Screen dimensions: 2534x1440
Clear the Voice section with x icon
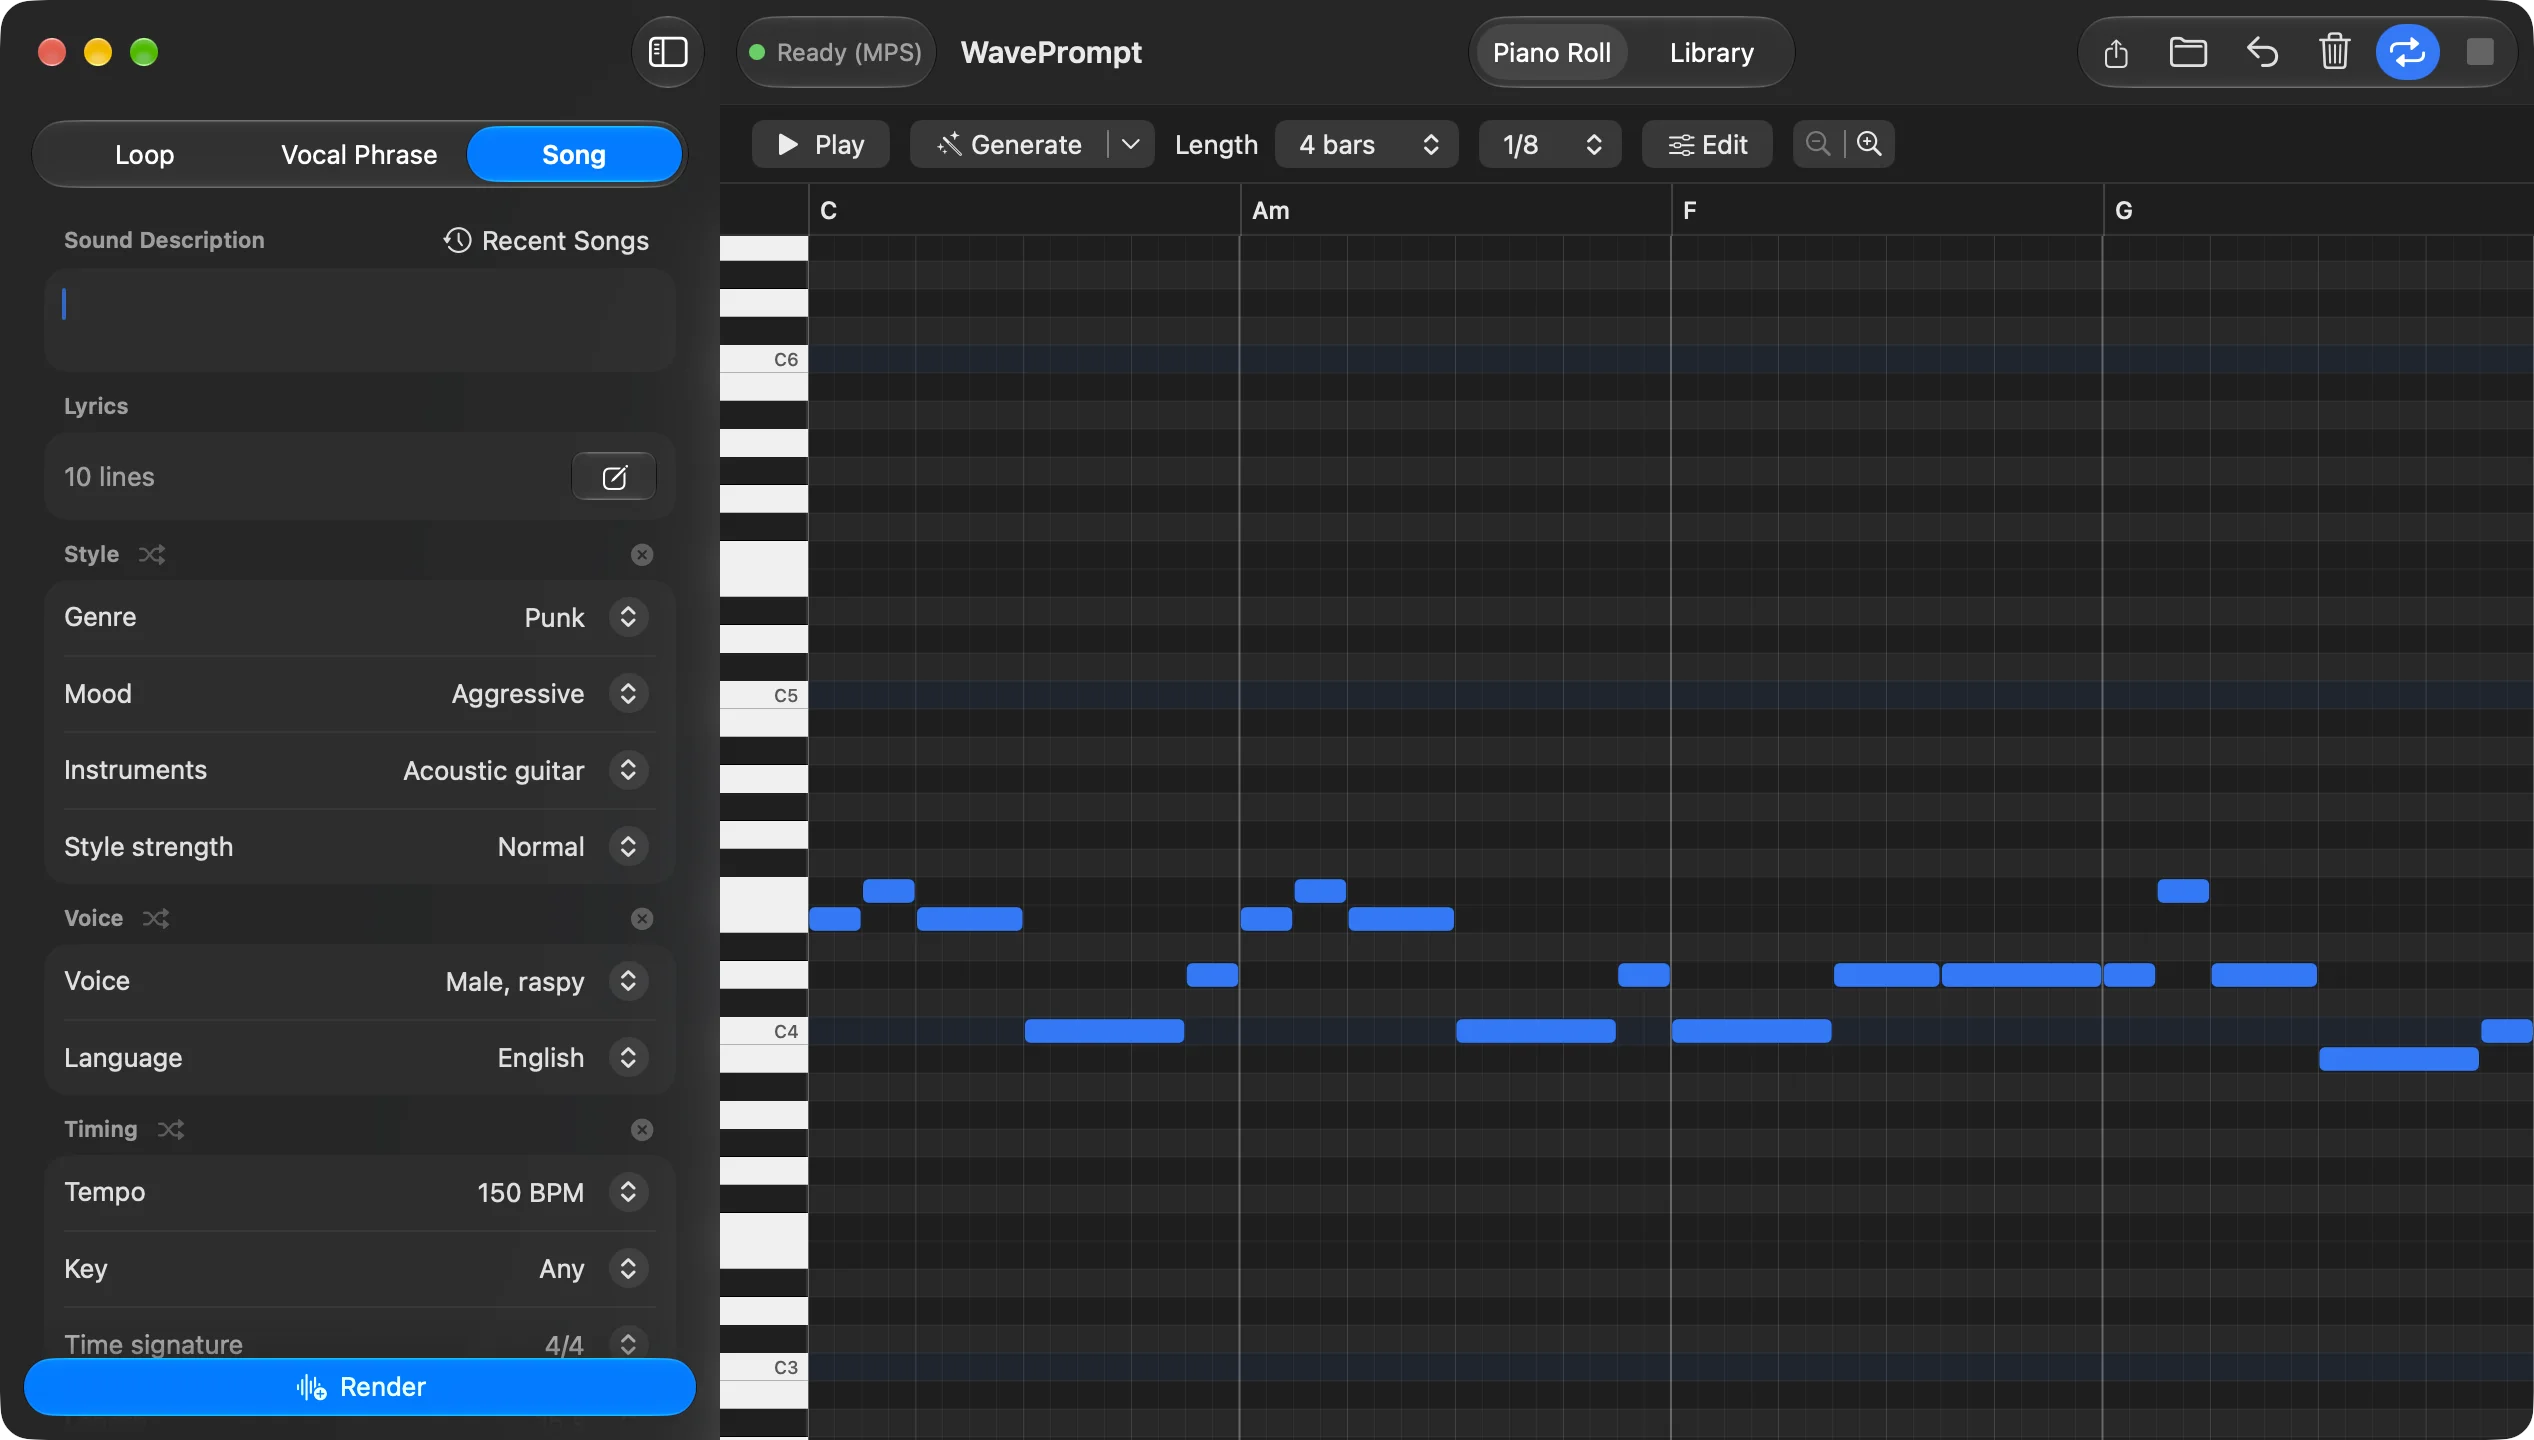pos(642,918)
